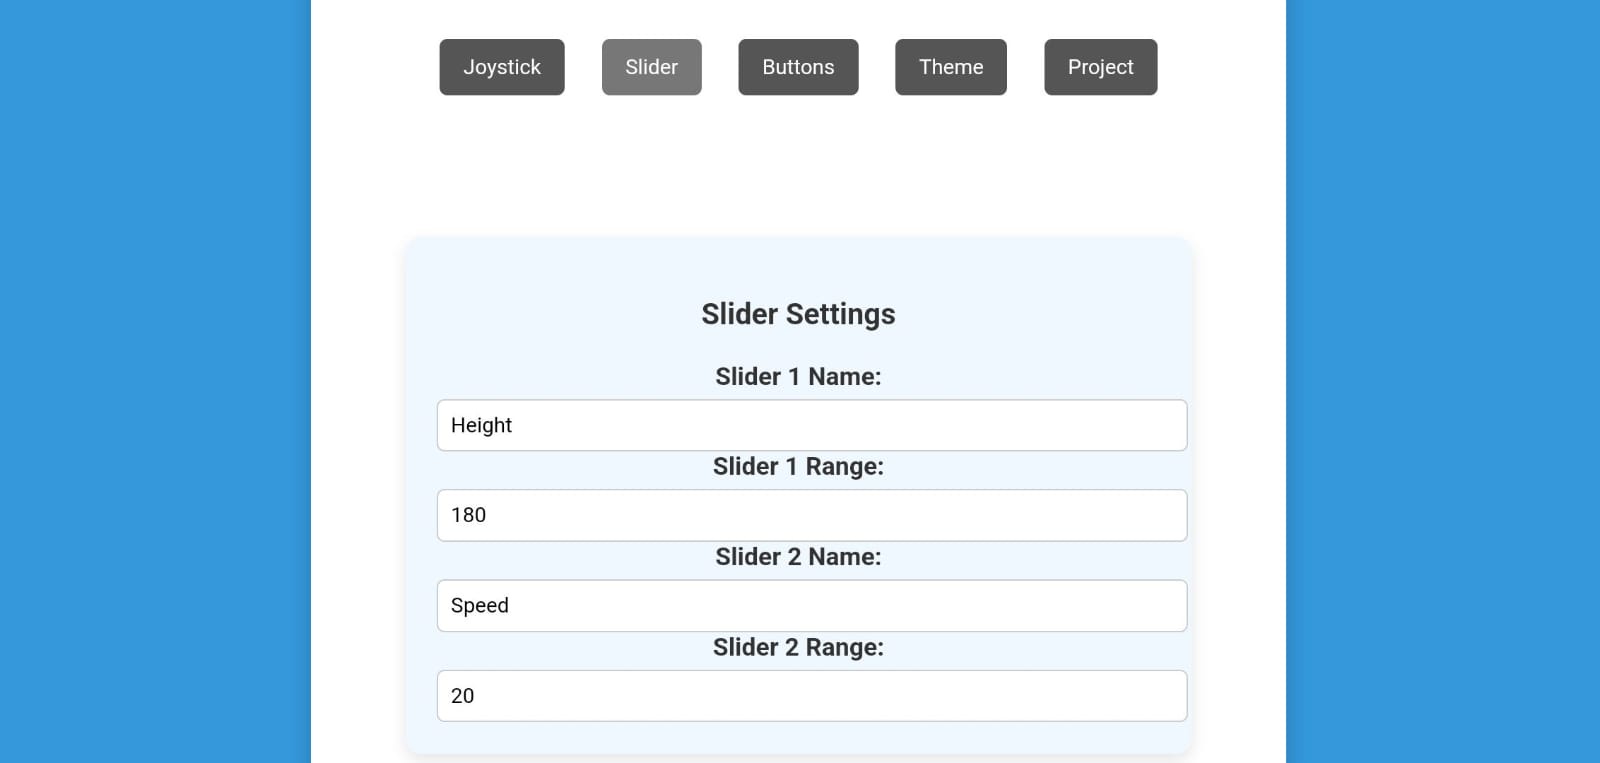Click the range field containing 180
The image size is (1600, 763).
(x=812, y=515)
